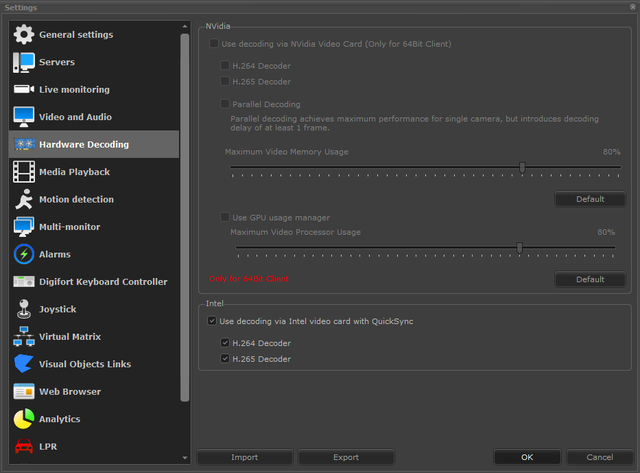The height and width of the screenshot is (473, 640).
Task: Click the Analytics pie chart icon
Action: (x=24, y=419)
